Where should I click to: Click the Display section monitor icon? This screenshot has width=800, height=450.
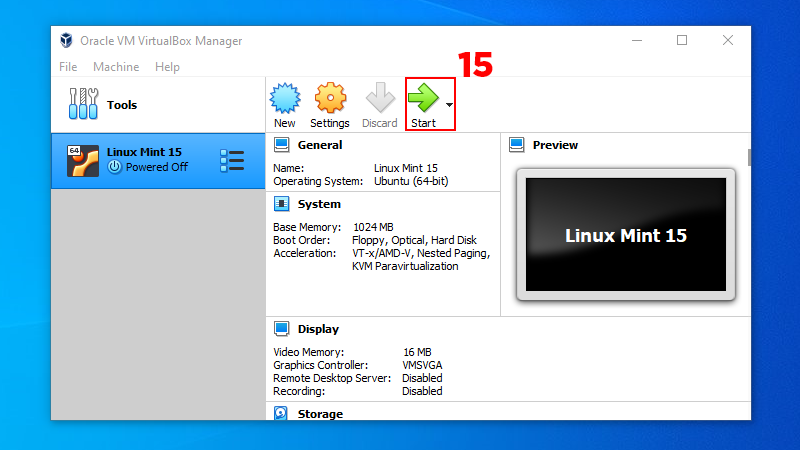point(282,329)
